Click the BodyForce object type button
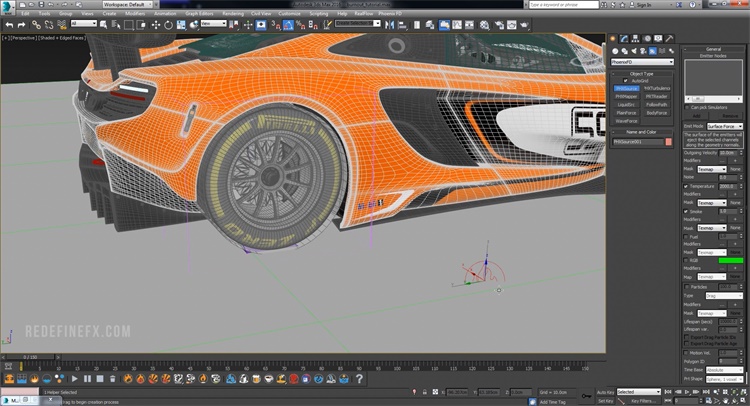Viewport: 750px width, 406px height. point(657,113)
